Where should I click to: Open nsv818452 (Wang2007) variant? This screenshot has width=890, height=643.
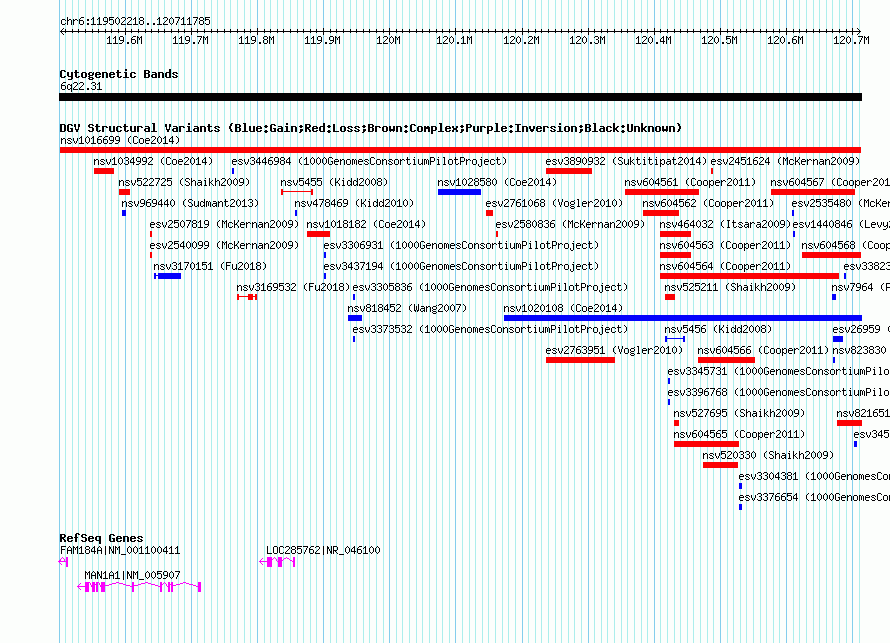tap(407, 308)
